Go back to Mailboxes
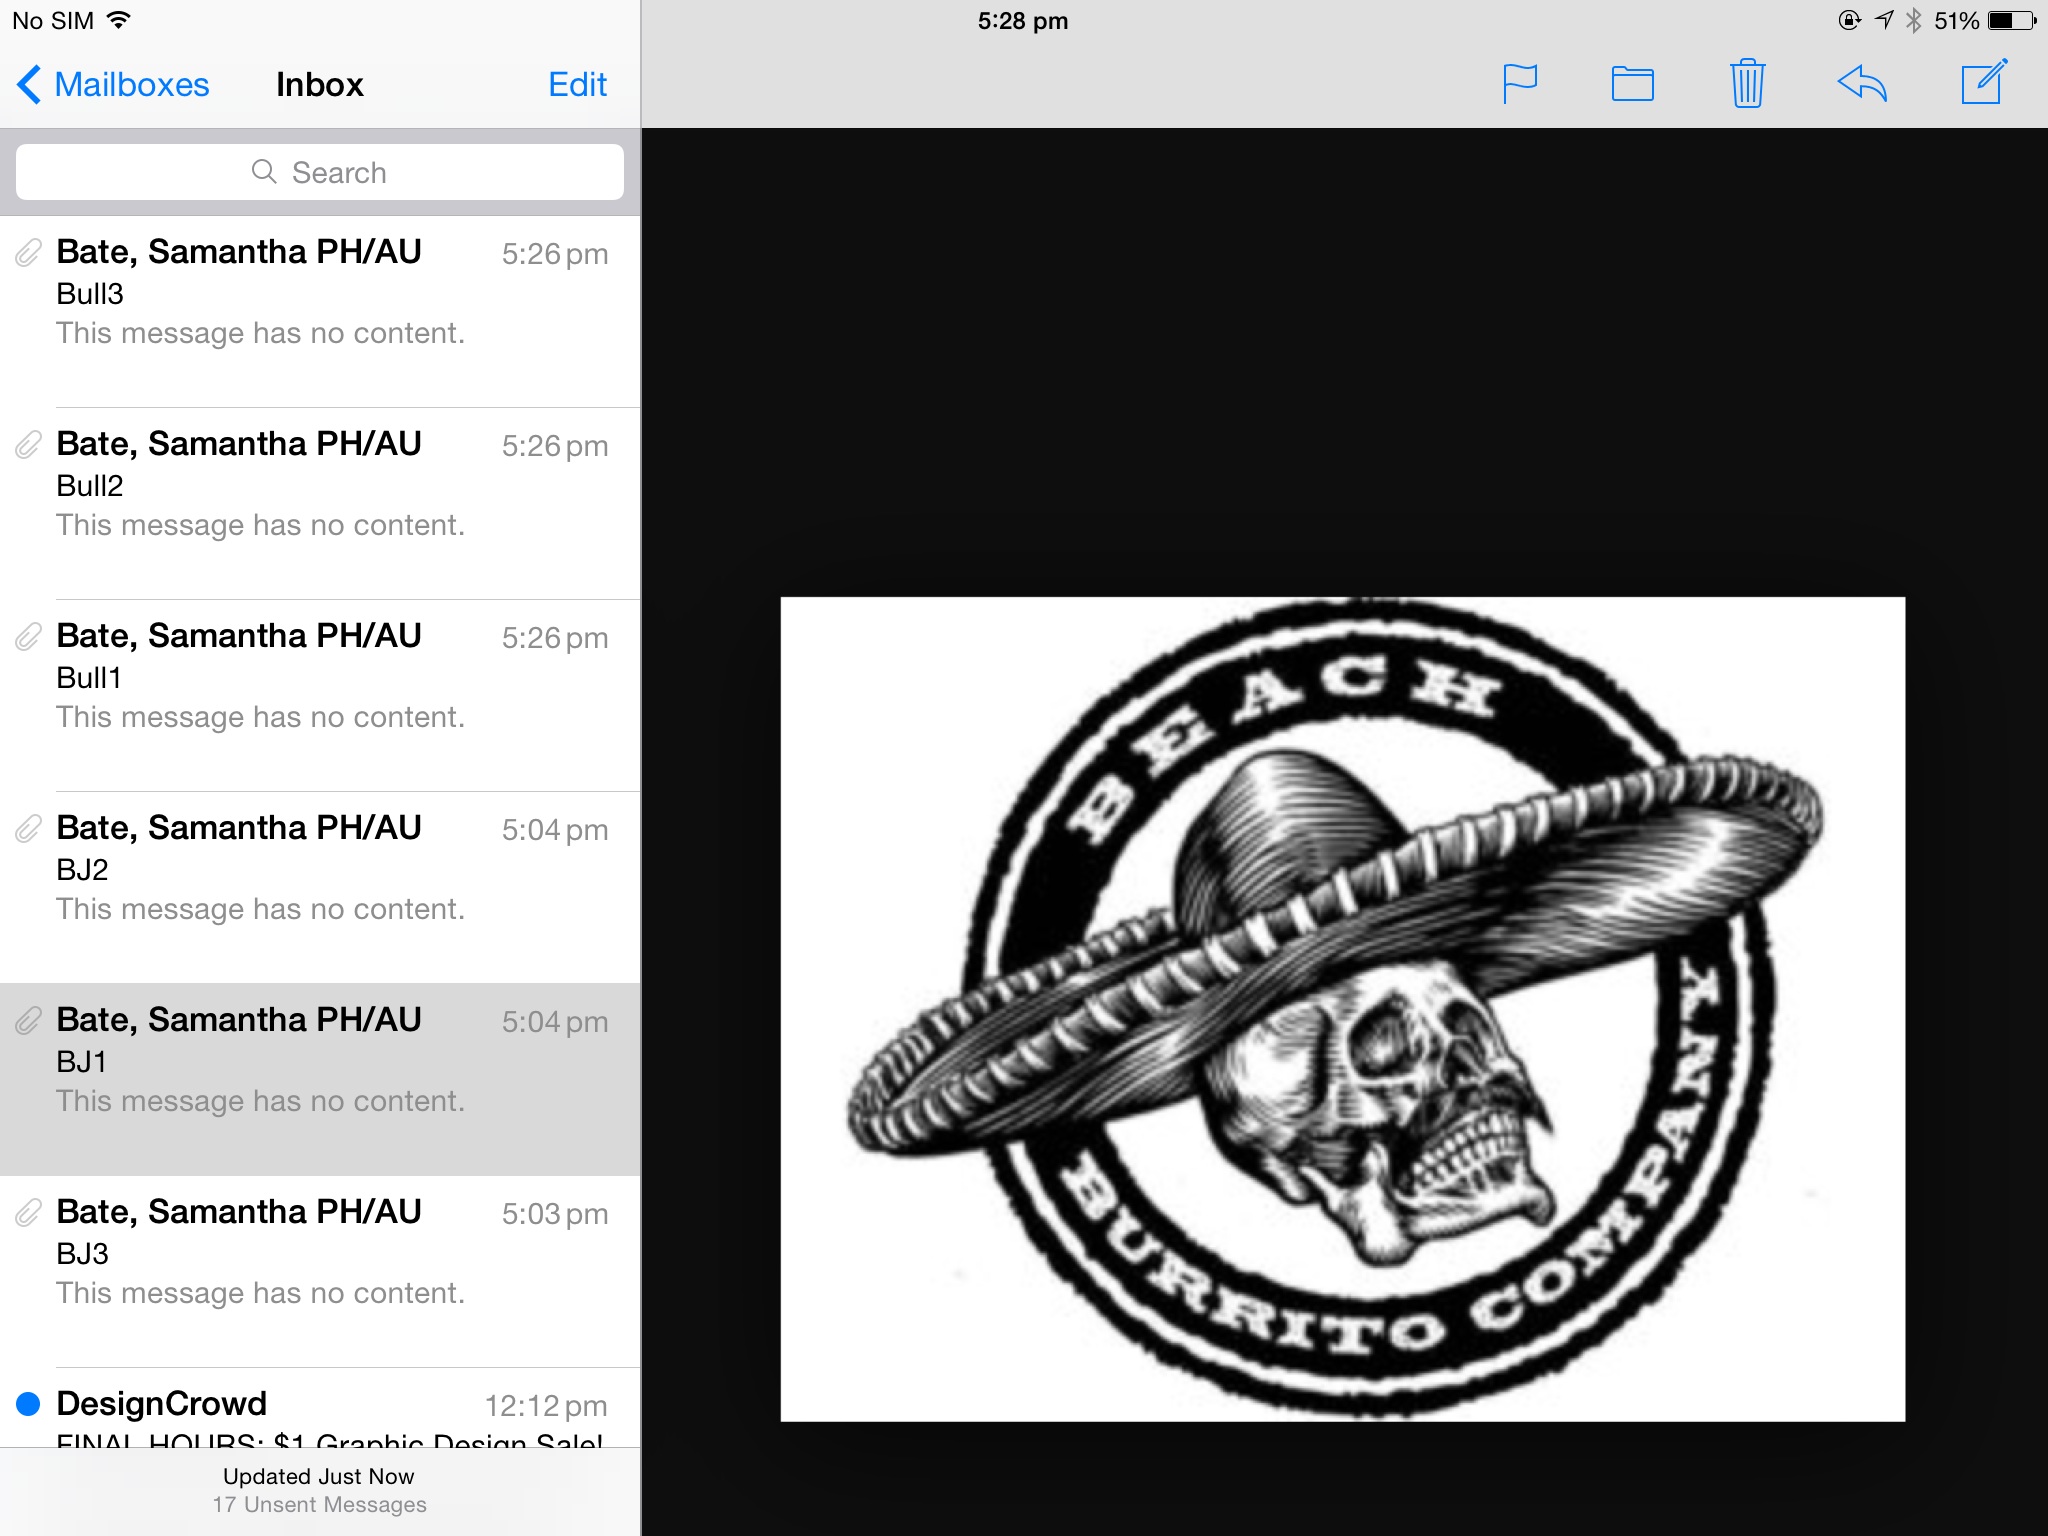Image resolution: width=2048 pixels, height=1536 pixels. [x=113, y=85]
